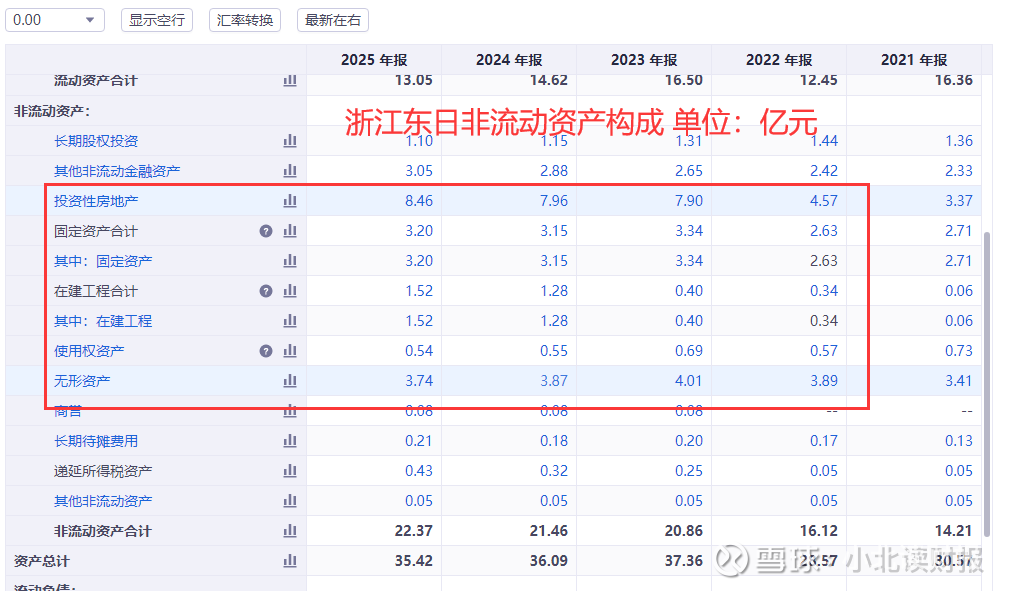The width and height of the screenshot is (1013, 591).
Task: Click 0.43 value for 递延所得税资产 in 2025
Action: (419, 471)
